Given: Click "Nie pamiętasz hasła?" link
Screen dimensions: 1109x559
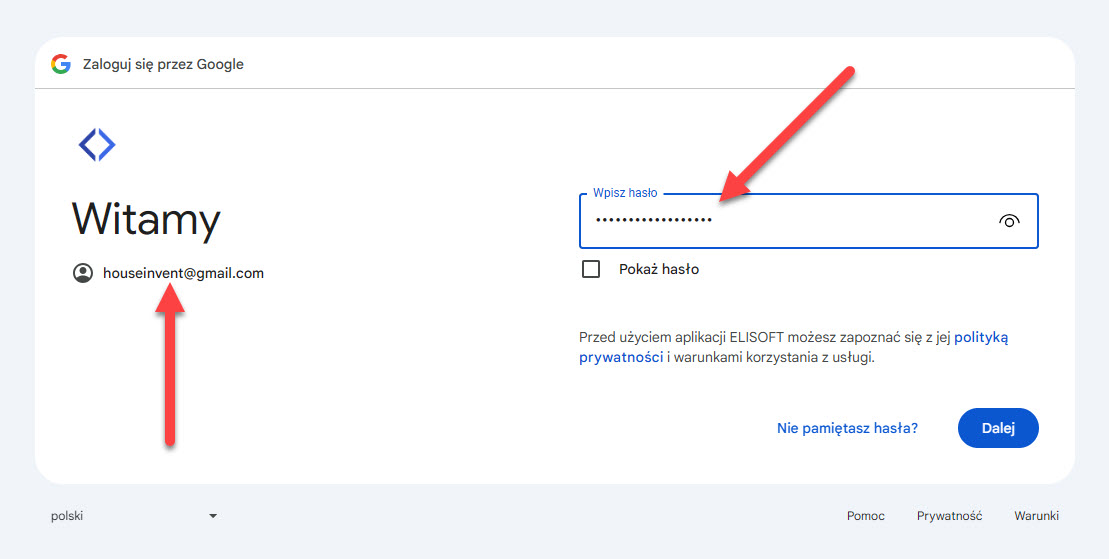Looking at the screenshot, I should pos(847,428).
